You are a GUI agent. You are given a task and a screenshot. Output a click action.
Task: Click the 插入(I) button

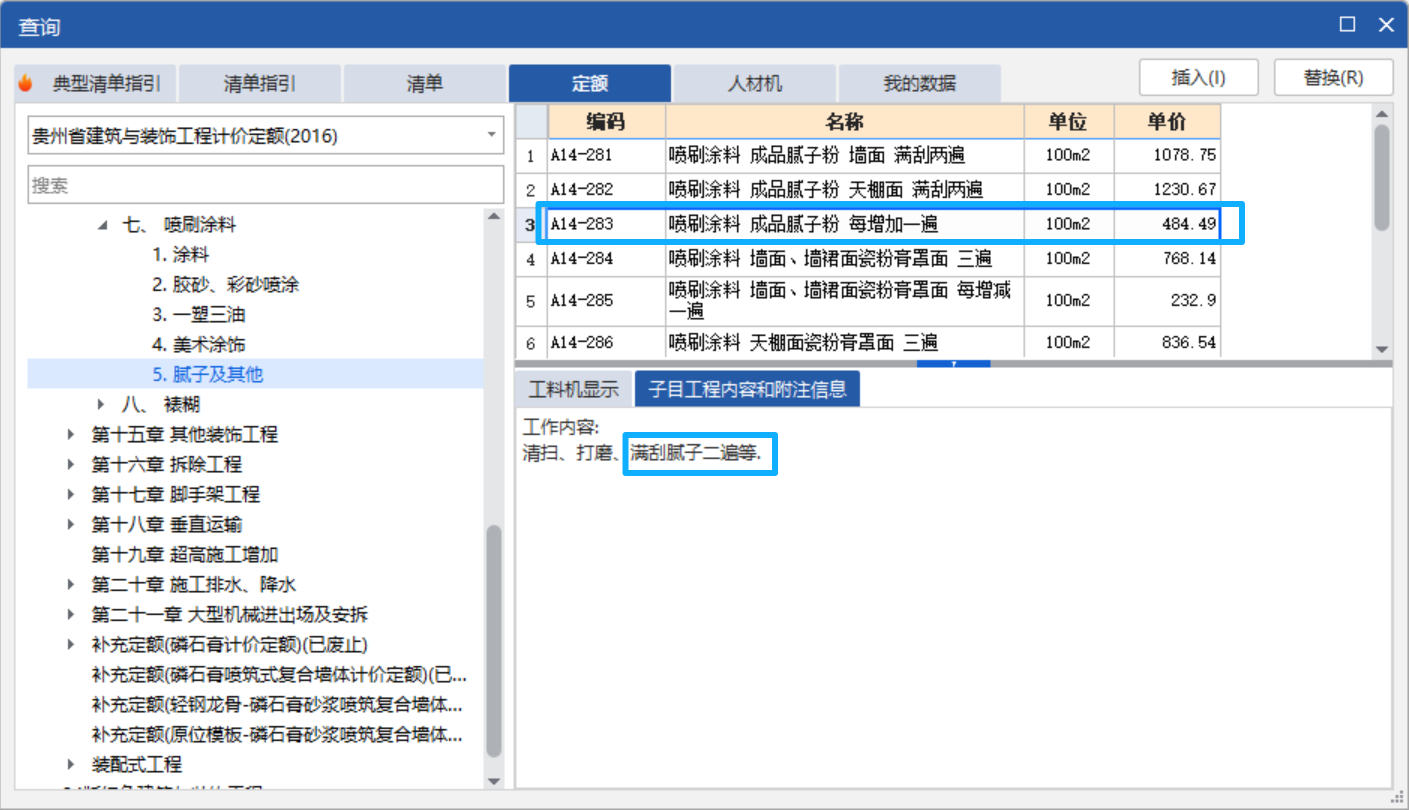pyautogui.click(x=1198, y=77)
